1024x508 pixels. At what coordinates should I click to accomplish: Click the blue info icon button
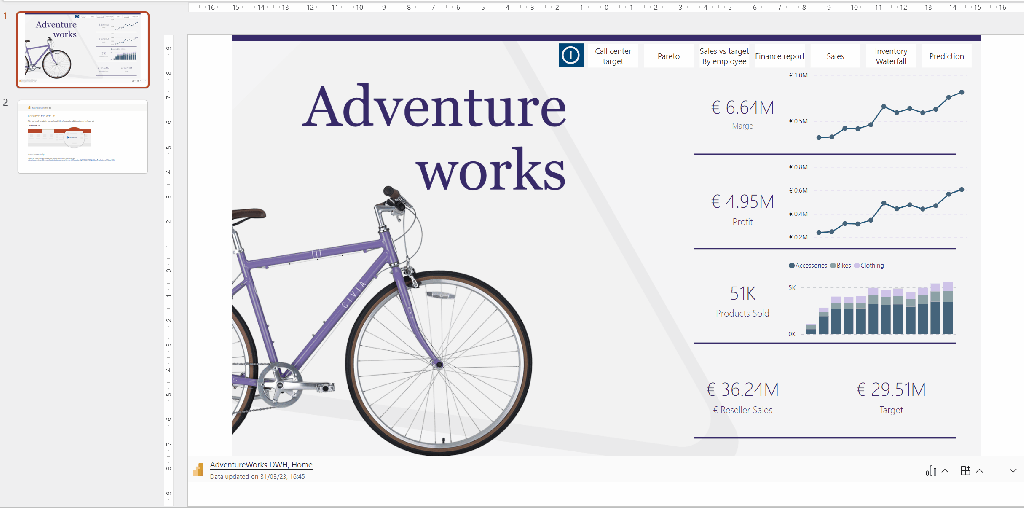click(571, 56)
